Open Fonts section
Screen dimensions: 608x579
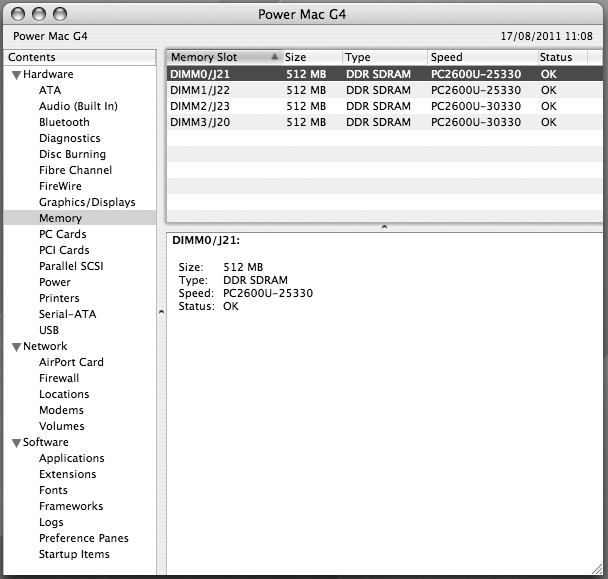[x=54, y=490]
